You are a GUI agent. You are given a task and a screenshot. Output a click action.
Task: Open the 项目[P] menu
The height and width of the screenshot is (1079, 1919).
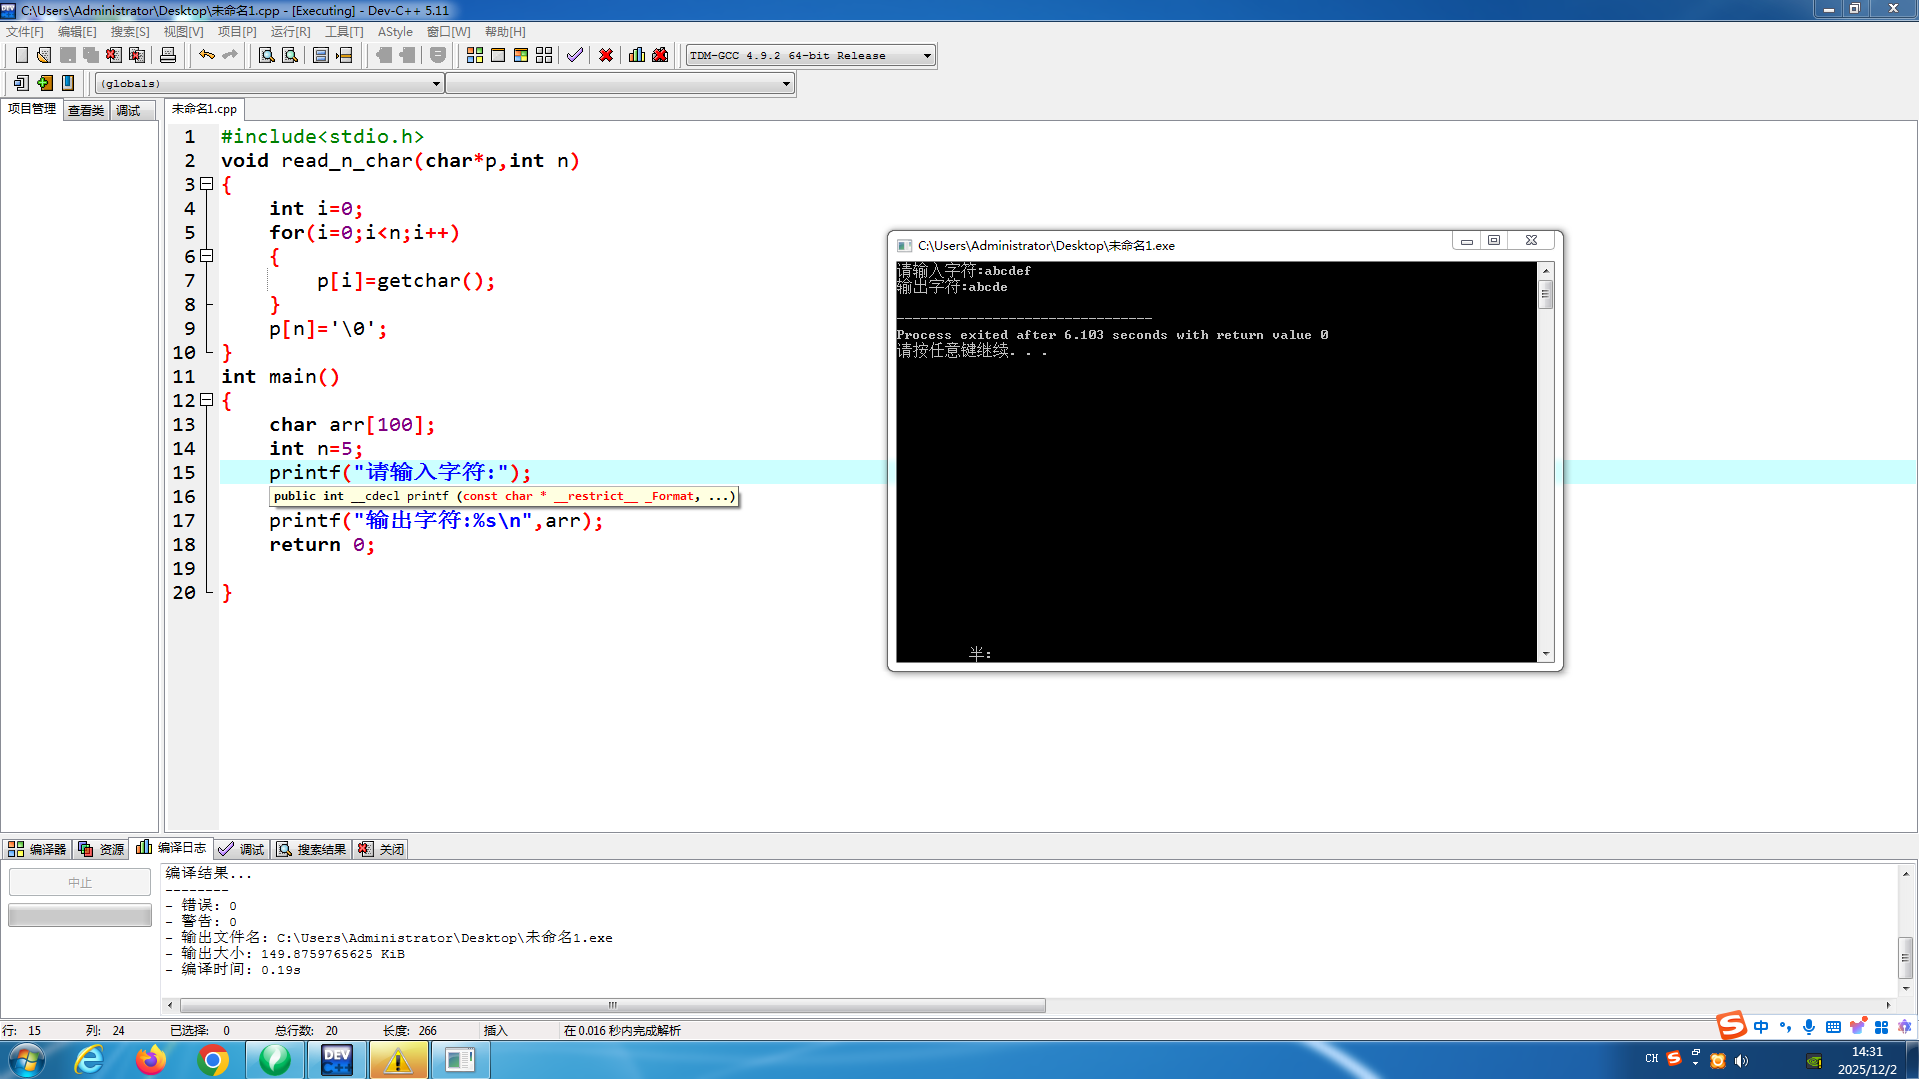[237, 32]
